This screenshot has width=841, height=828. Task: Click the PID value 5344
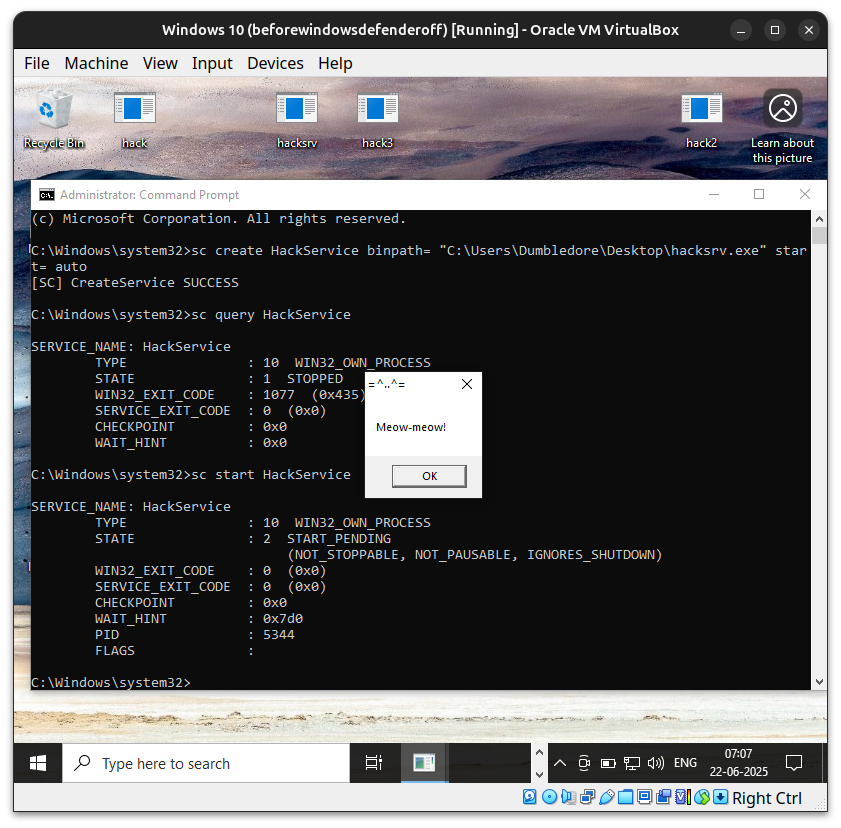coord(279,634)
